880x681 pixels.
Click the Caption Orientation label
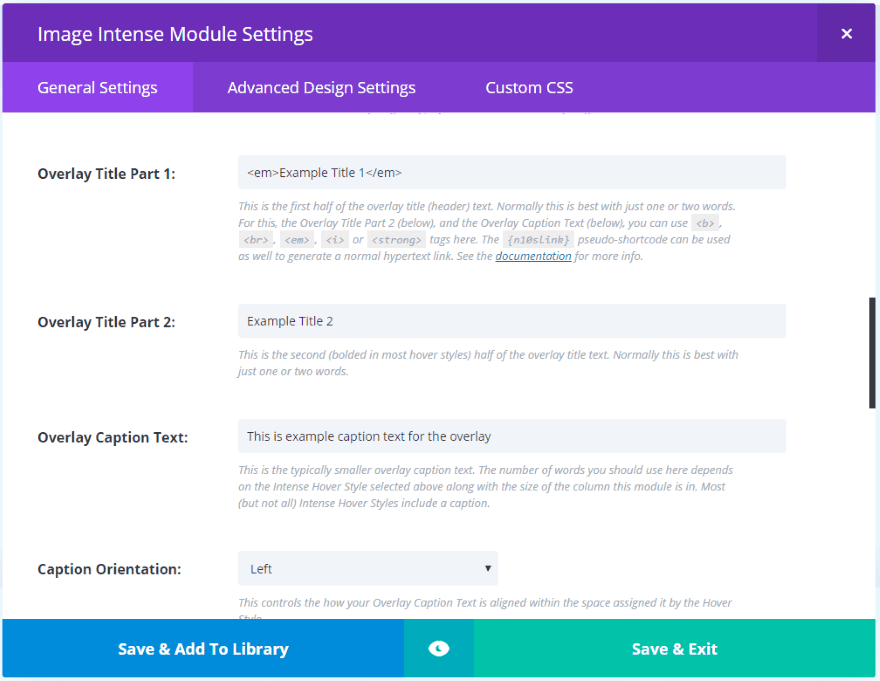(x=109, y=569)
